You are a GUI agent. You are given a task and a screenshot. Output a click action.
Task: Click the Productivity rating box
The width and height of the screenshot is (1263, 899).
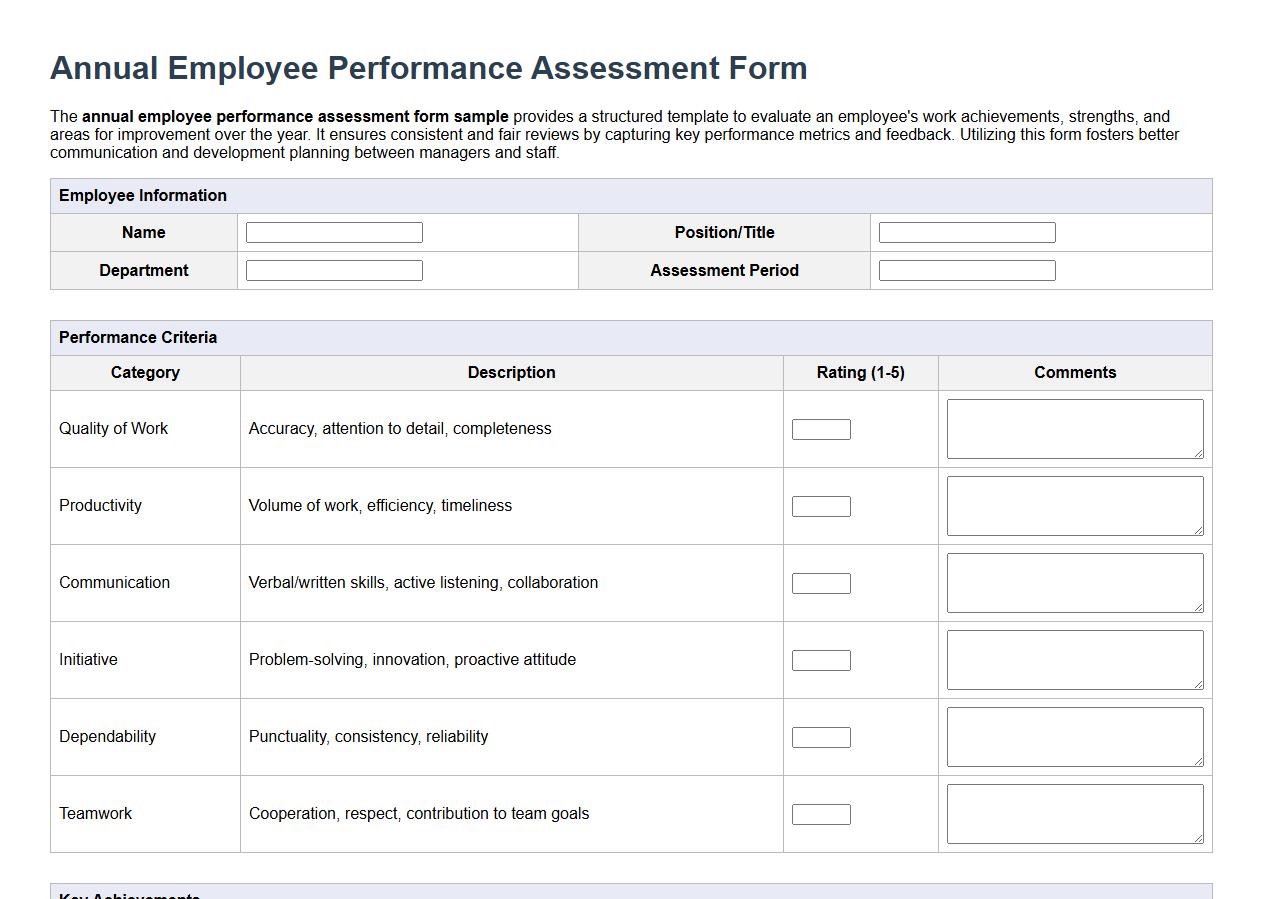click(820, 506)
